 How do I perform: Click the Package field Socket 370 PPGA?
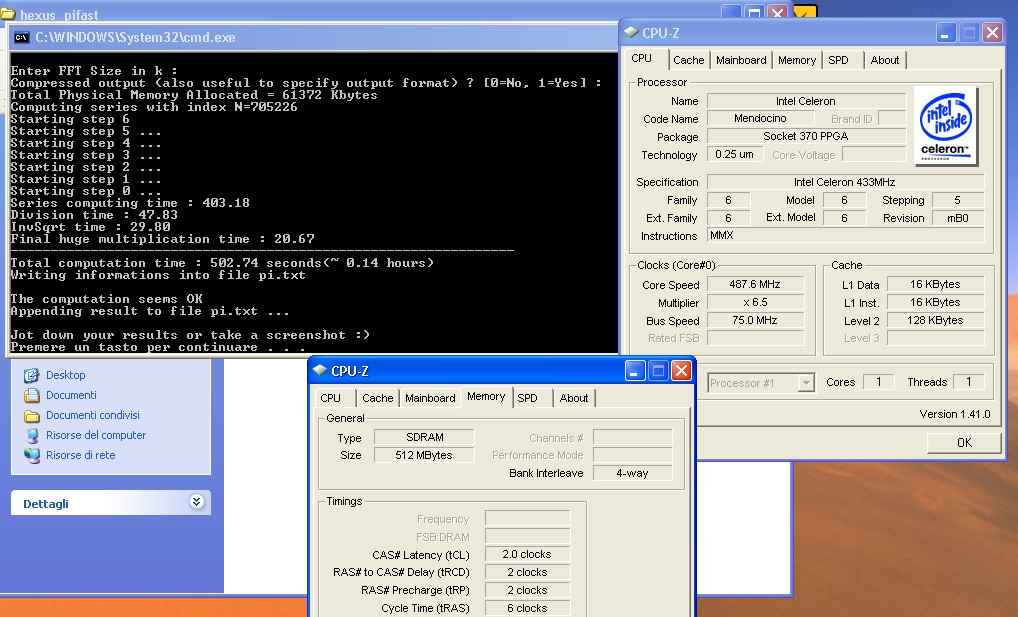coord(806,136)
